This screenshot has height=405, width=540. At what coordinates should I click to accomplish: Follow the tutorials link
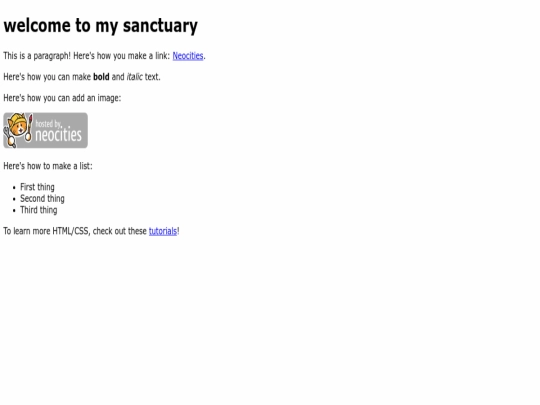click(x=163, y=231)
